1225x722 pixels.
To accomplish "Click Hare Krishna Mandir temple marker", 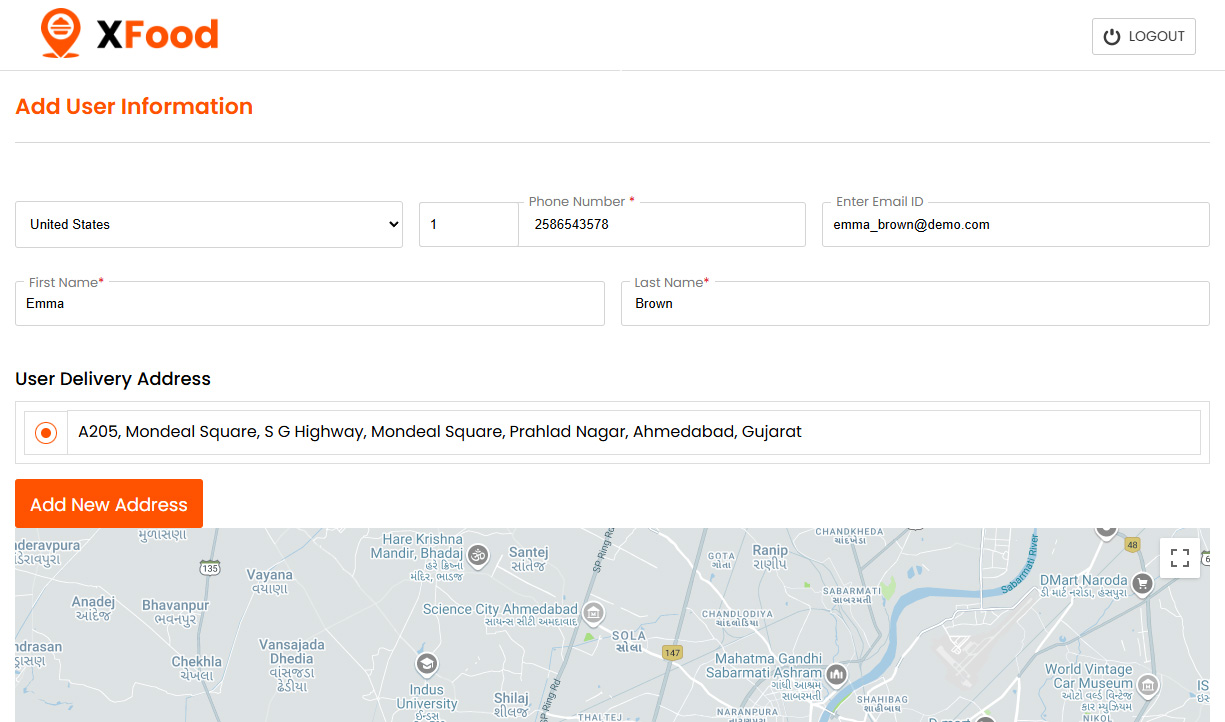I will click(478, 554).
